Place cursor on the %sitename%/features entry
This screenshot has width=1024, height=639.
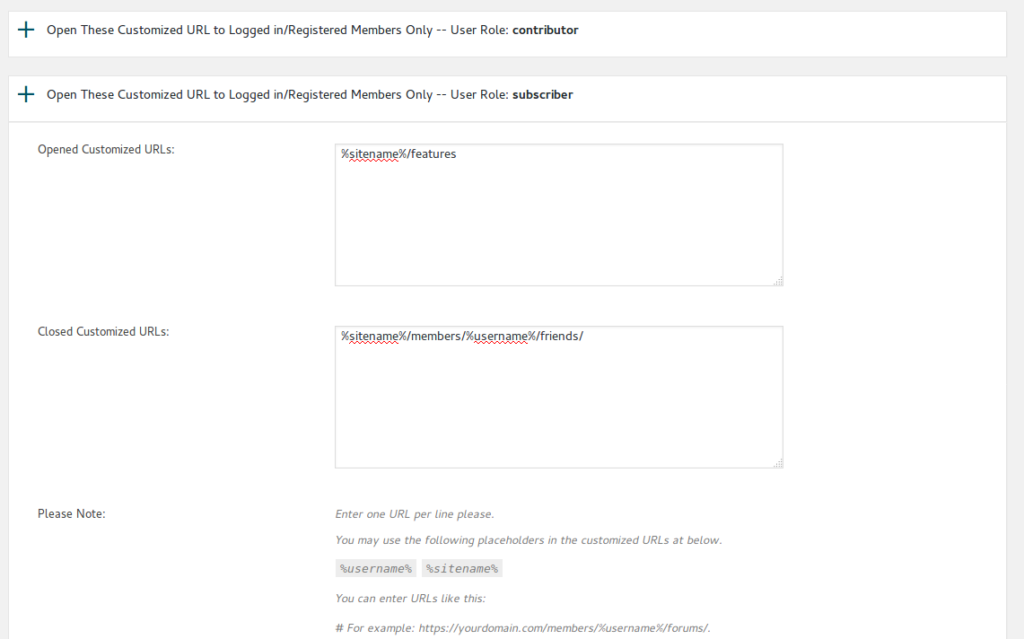tap(399, 154)
